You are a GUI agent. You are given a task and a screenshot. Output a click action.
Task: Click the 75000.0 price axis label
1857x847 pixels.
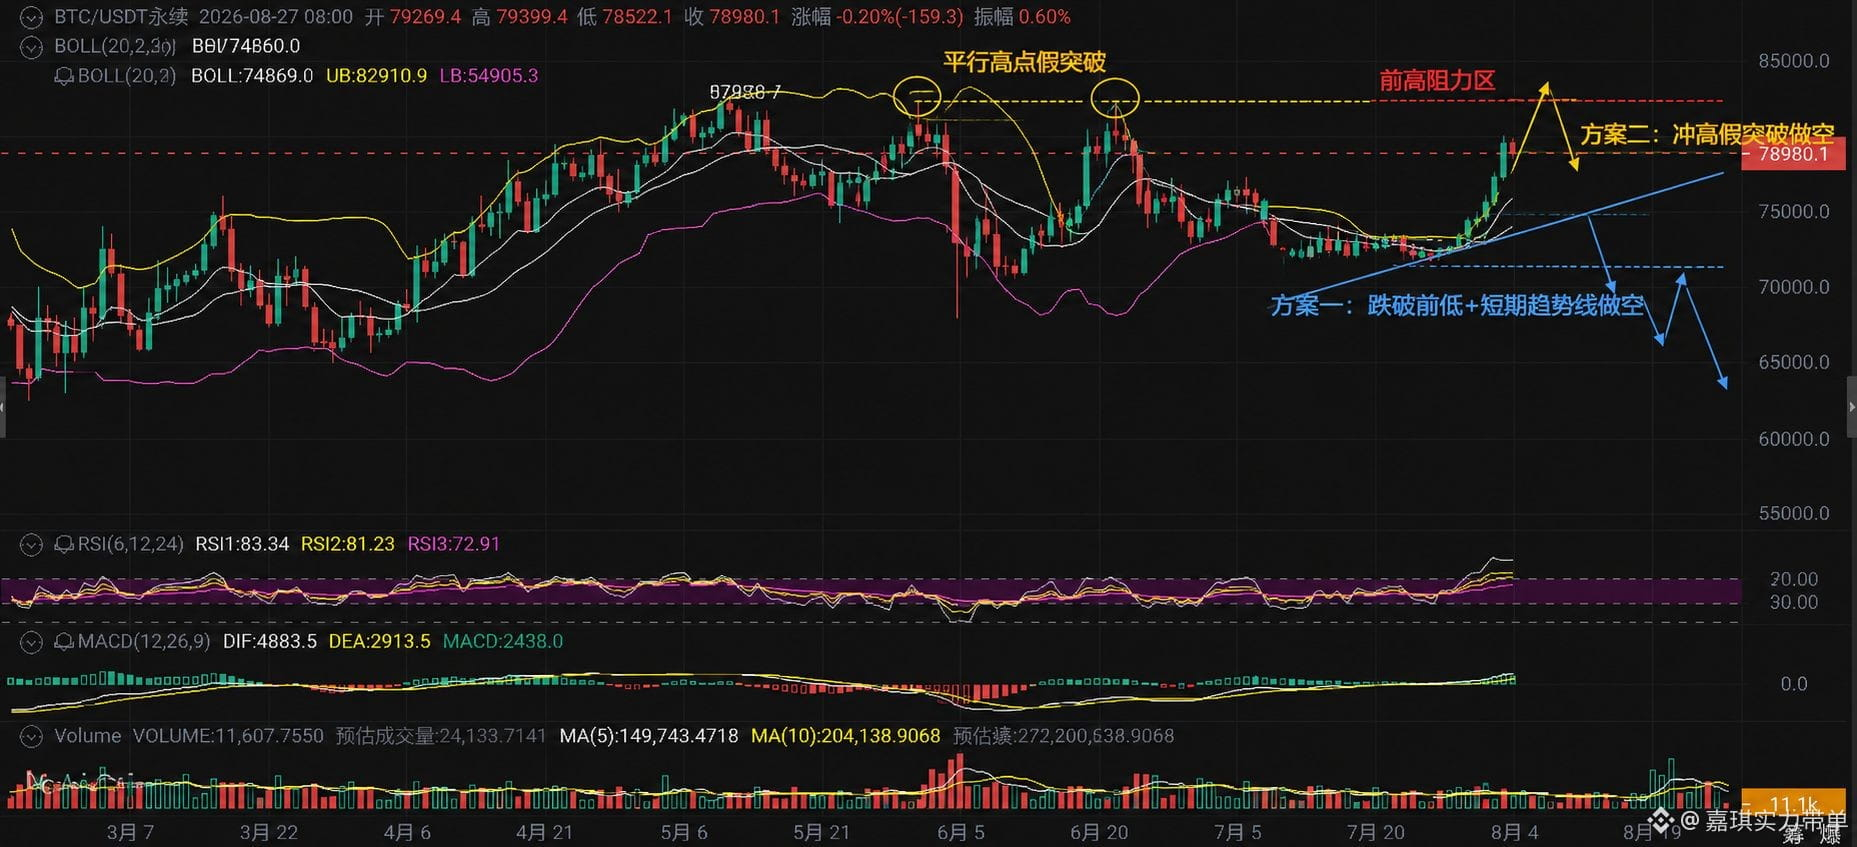click(1794, 212)
